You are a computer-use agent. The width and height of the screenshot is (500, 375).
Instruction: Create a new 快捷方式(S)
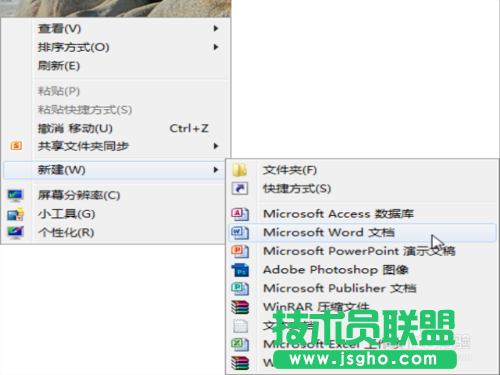362,189
